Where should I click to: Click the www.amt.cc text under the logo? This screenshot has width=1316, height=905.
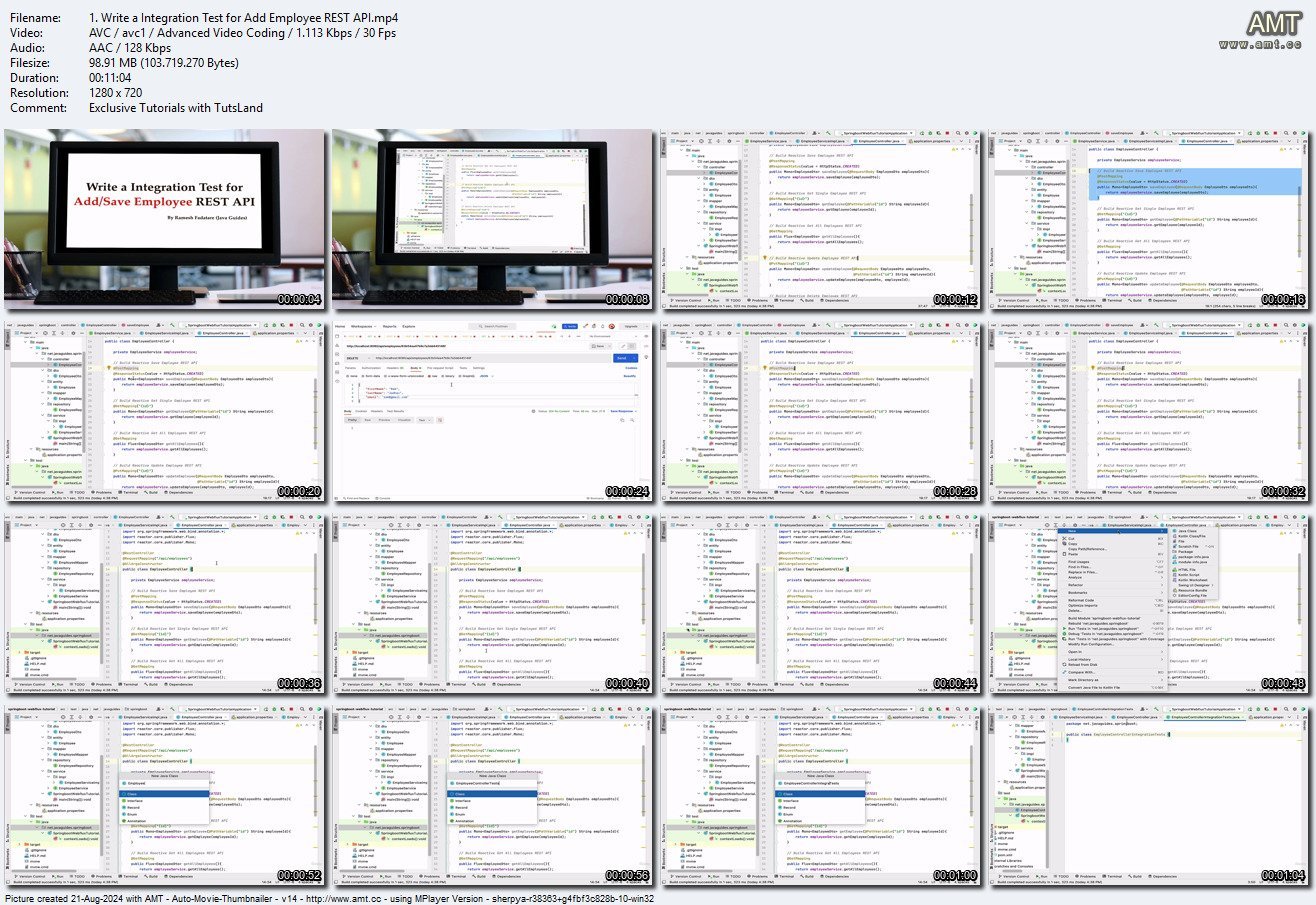(x=1260, y=45)
